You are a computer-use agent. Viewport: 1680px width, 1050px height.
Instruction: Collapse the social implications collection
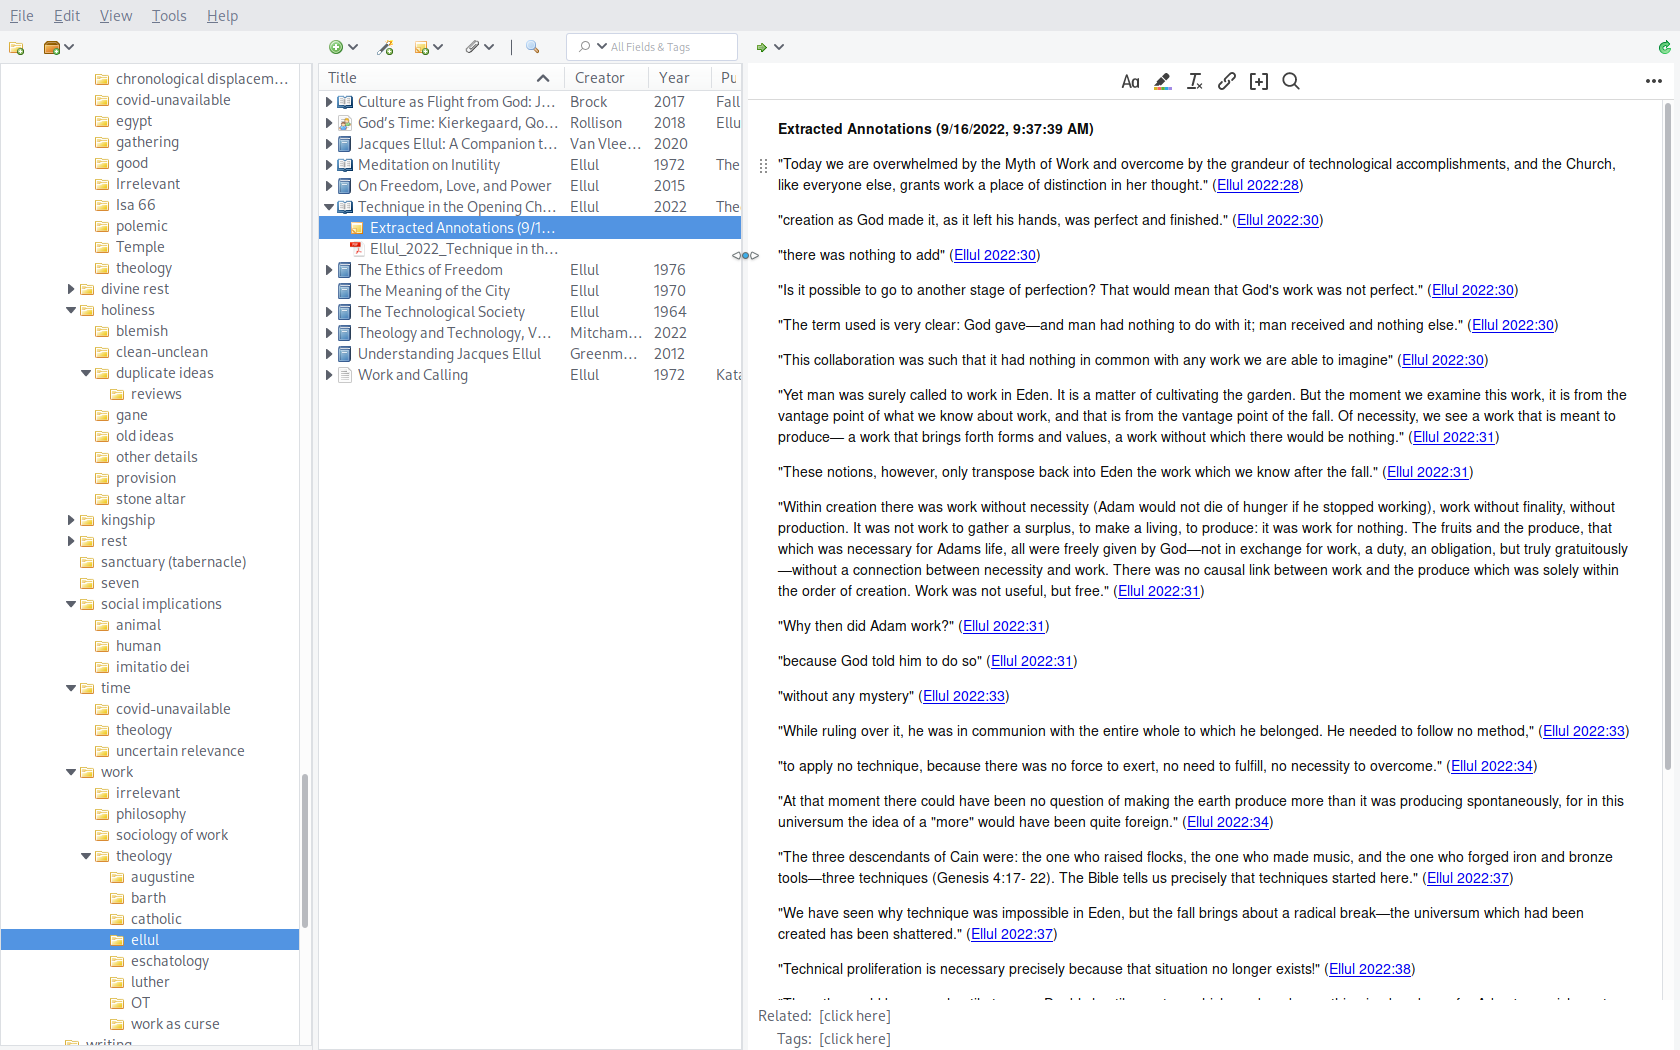pyautogui.click(x=71, y=604)
